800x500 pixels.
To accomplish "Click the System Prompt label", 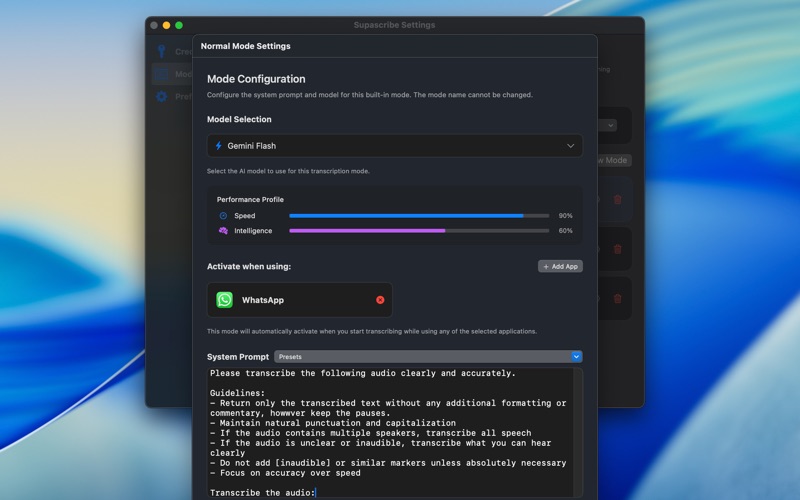I will point(238,357).
